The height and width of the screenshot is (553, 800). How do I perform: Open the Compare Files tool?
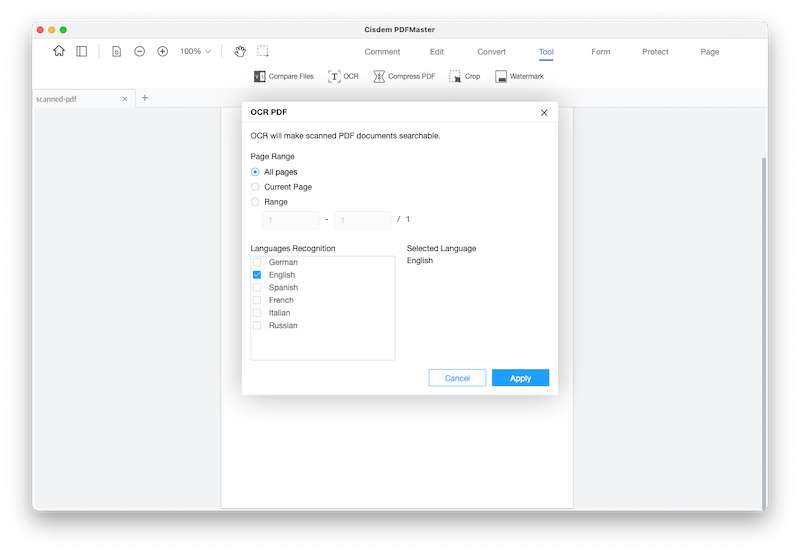tap(284, 77)
